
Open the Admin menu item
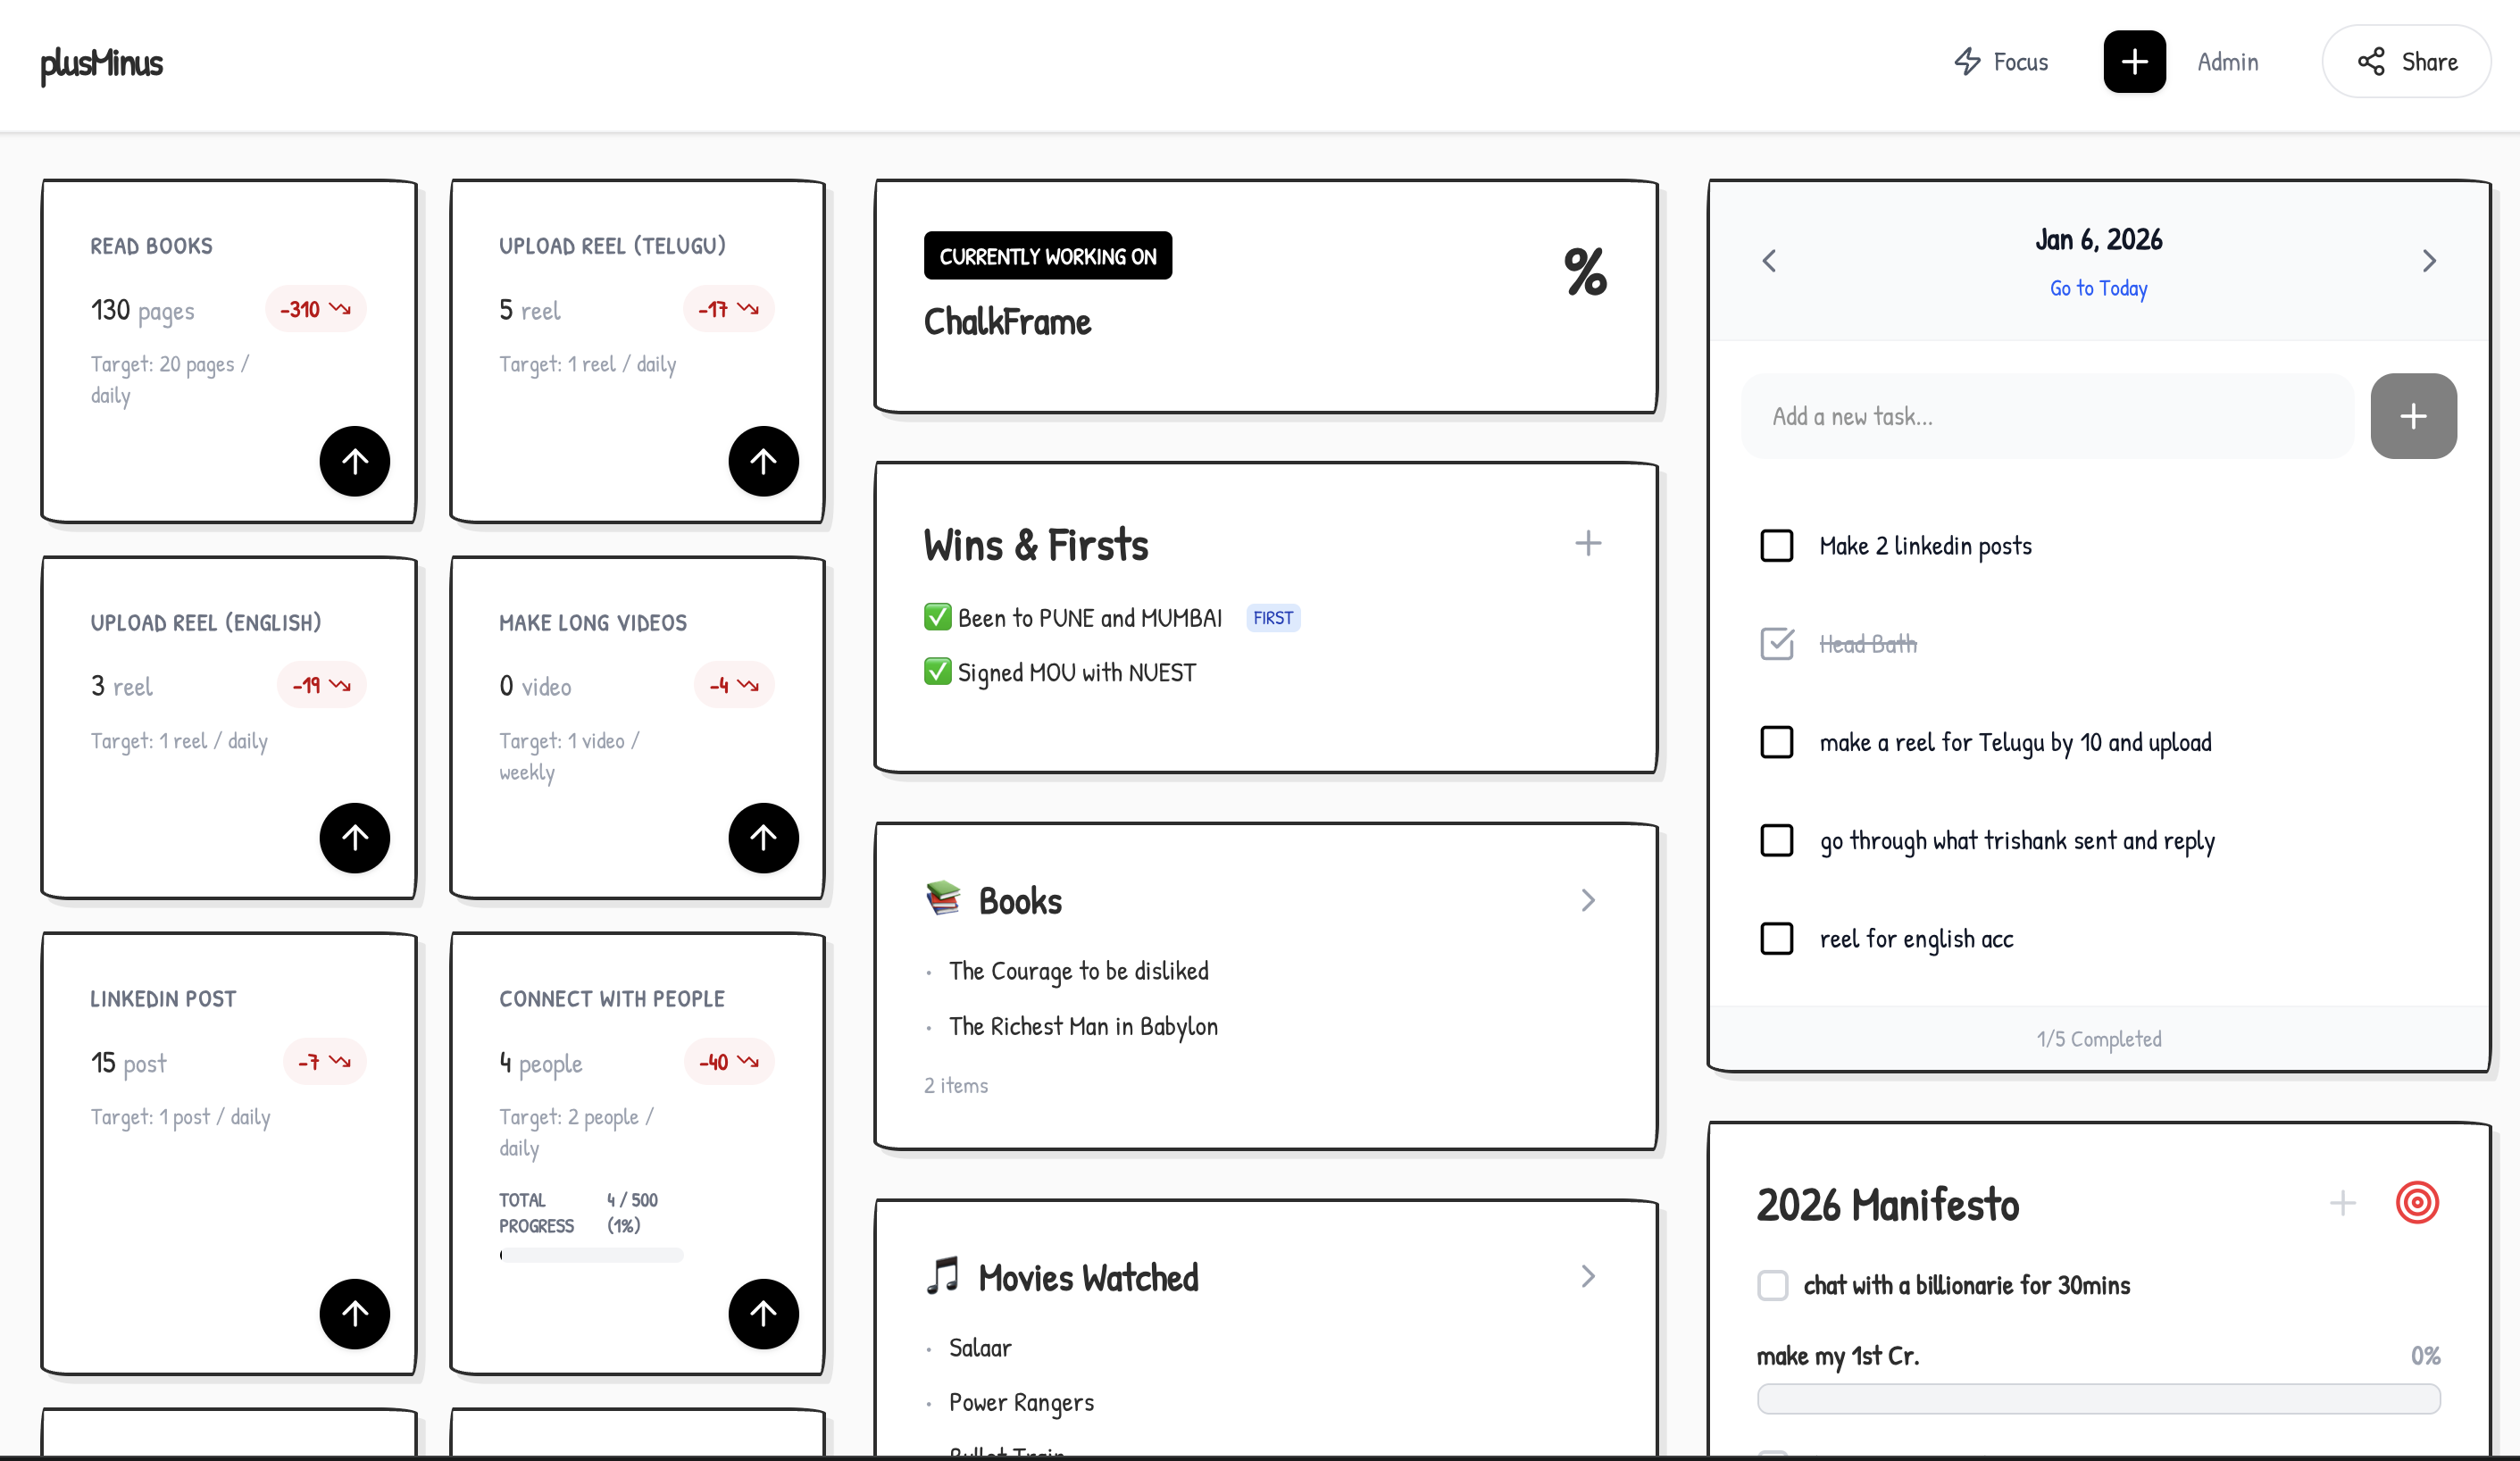pyautogui.click(x=2227, y=62)
